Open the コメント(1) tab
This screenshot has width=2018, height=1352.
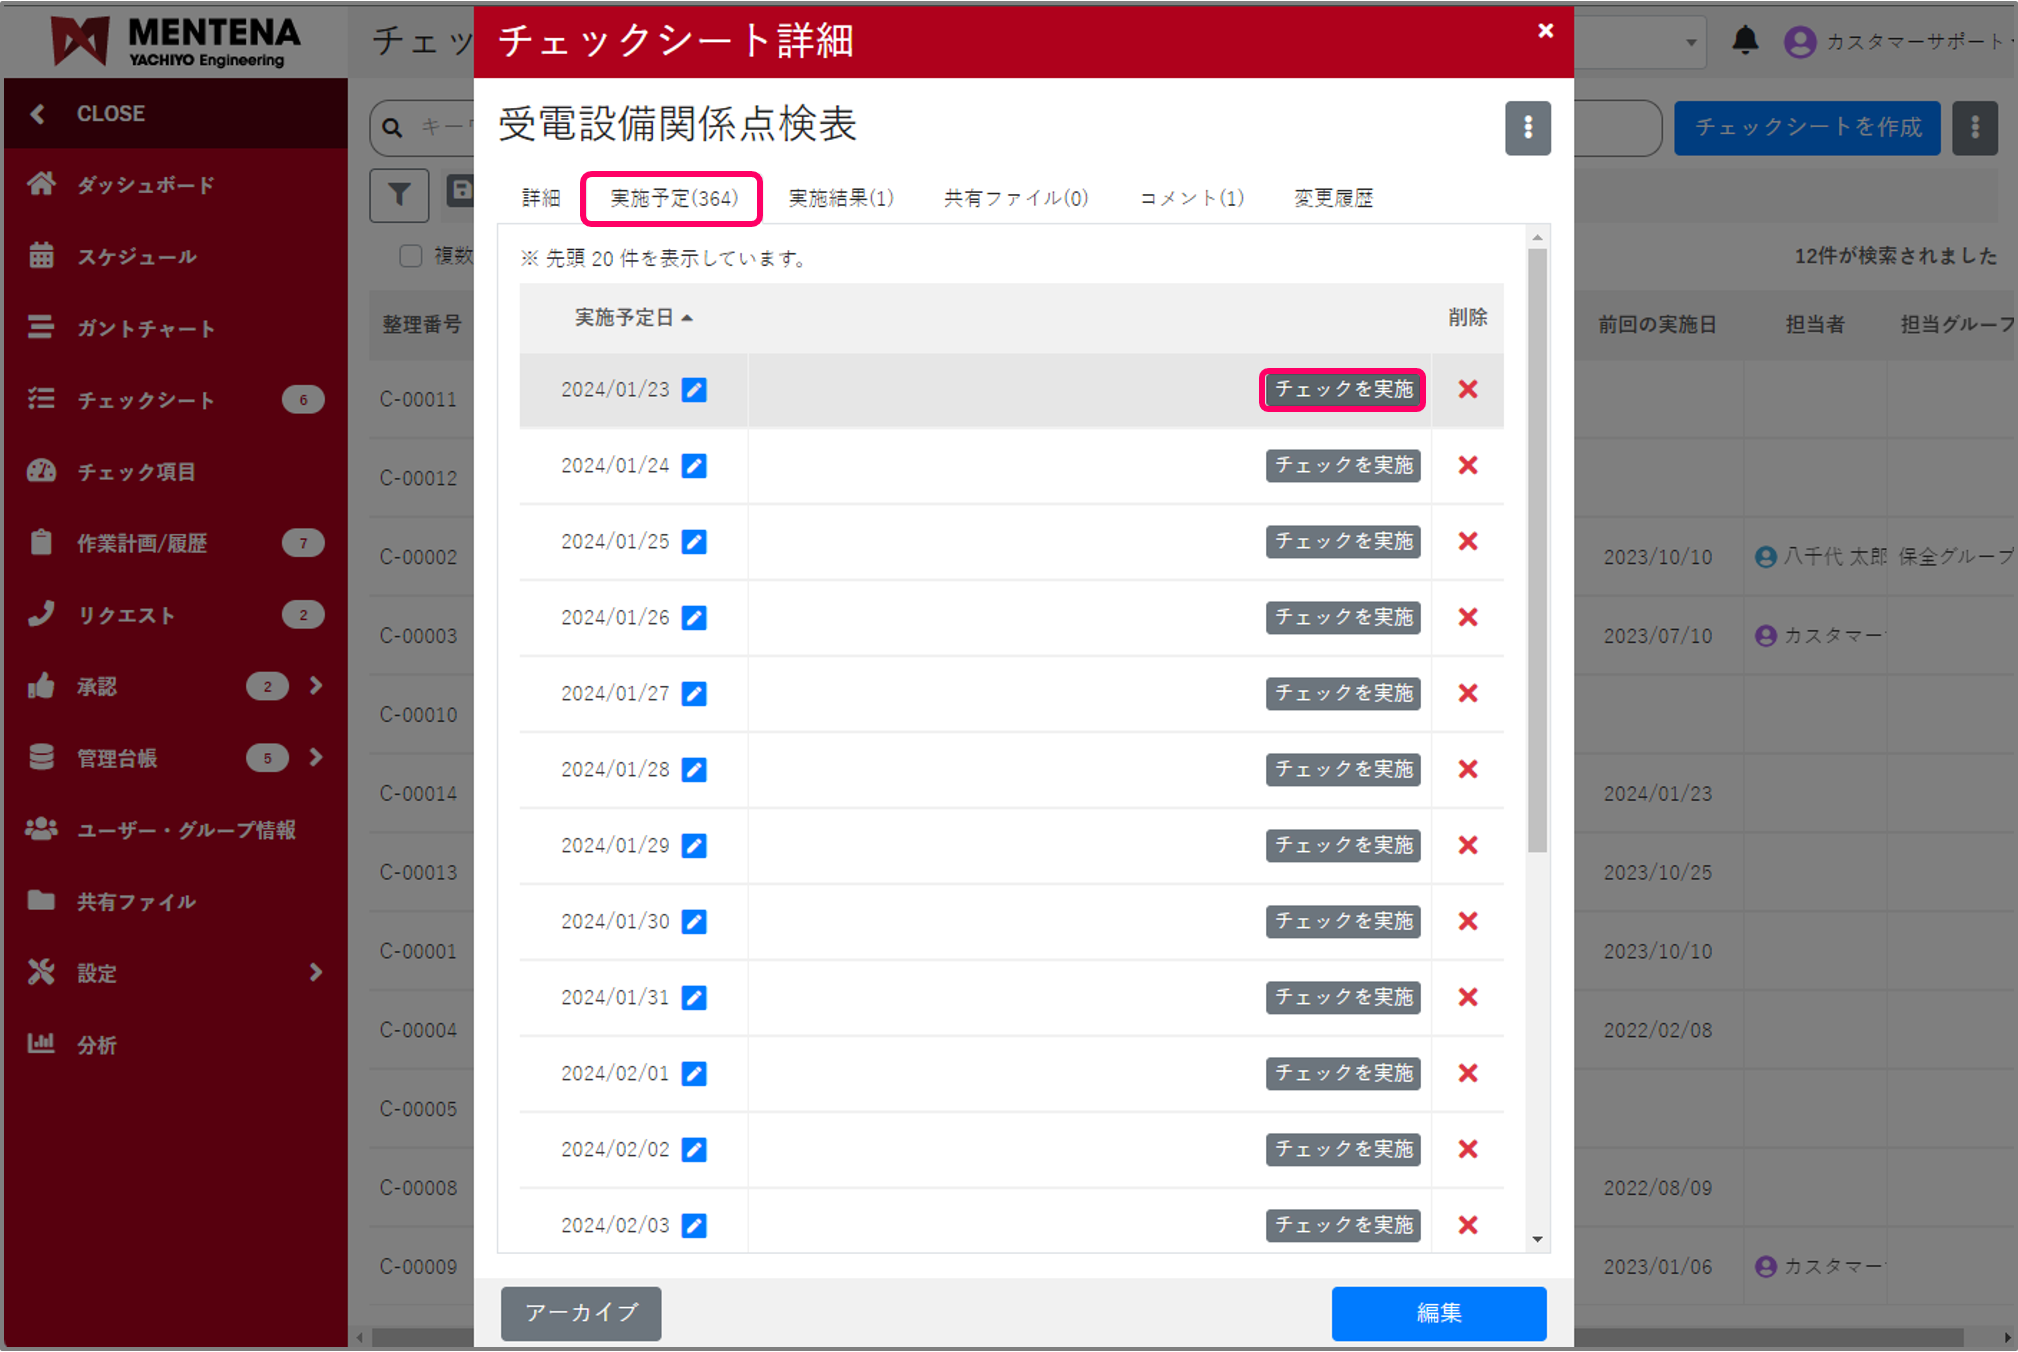pyautogui.click(x=1191, y=198)
